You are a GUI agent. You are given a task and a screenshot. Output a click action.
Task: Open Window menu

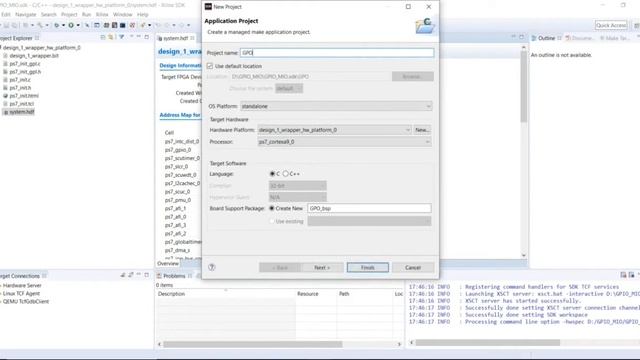122,14
